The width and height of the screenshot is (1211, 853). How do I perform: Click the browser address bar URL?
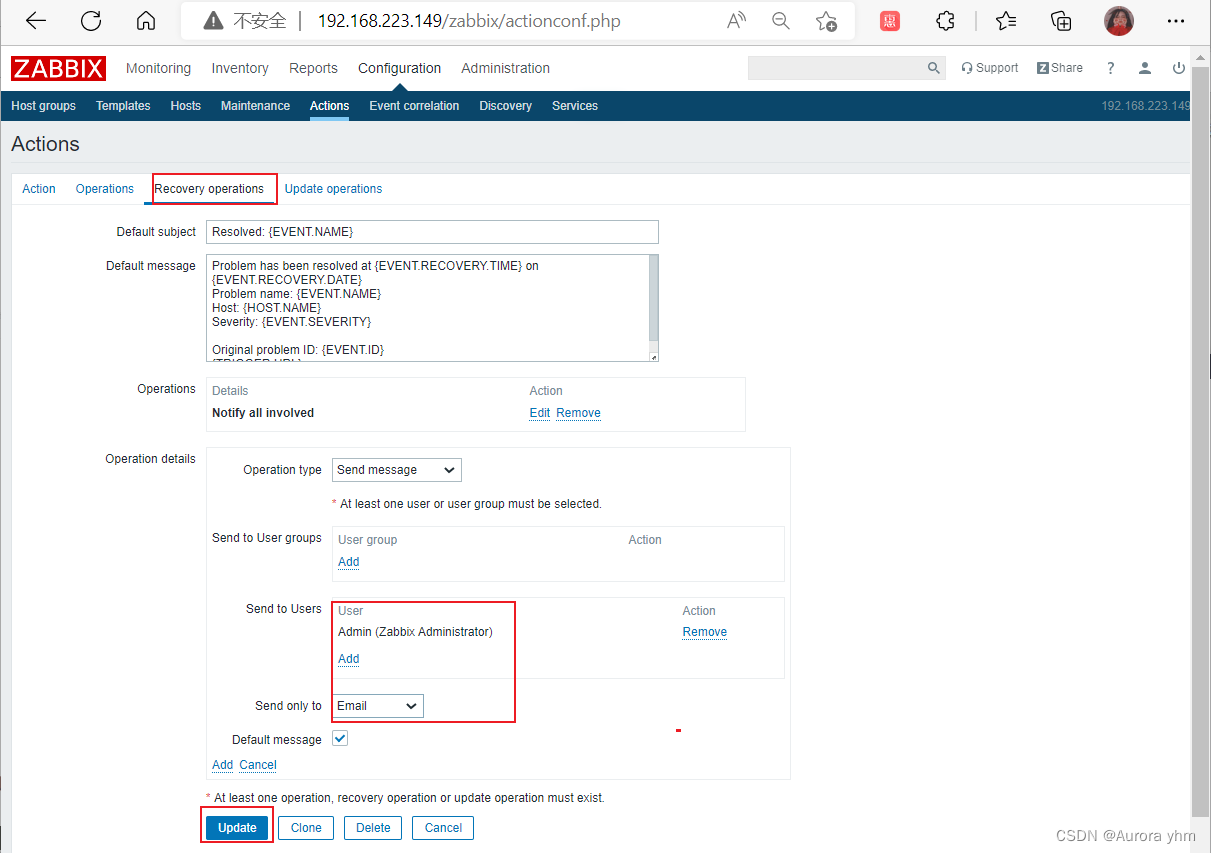[x=469, y=21]
